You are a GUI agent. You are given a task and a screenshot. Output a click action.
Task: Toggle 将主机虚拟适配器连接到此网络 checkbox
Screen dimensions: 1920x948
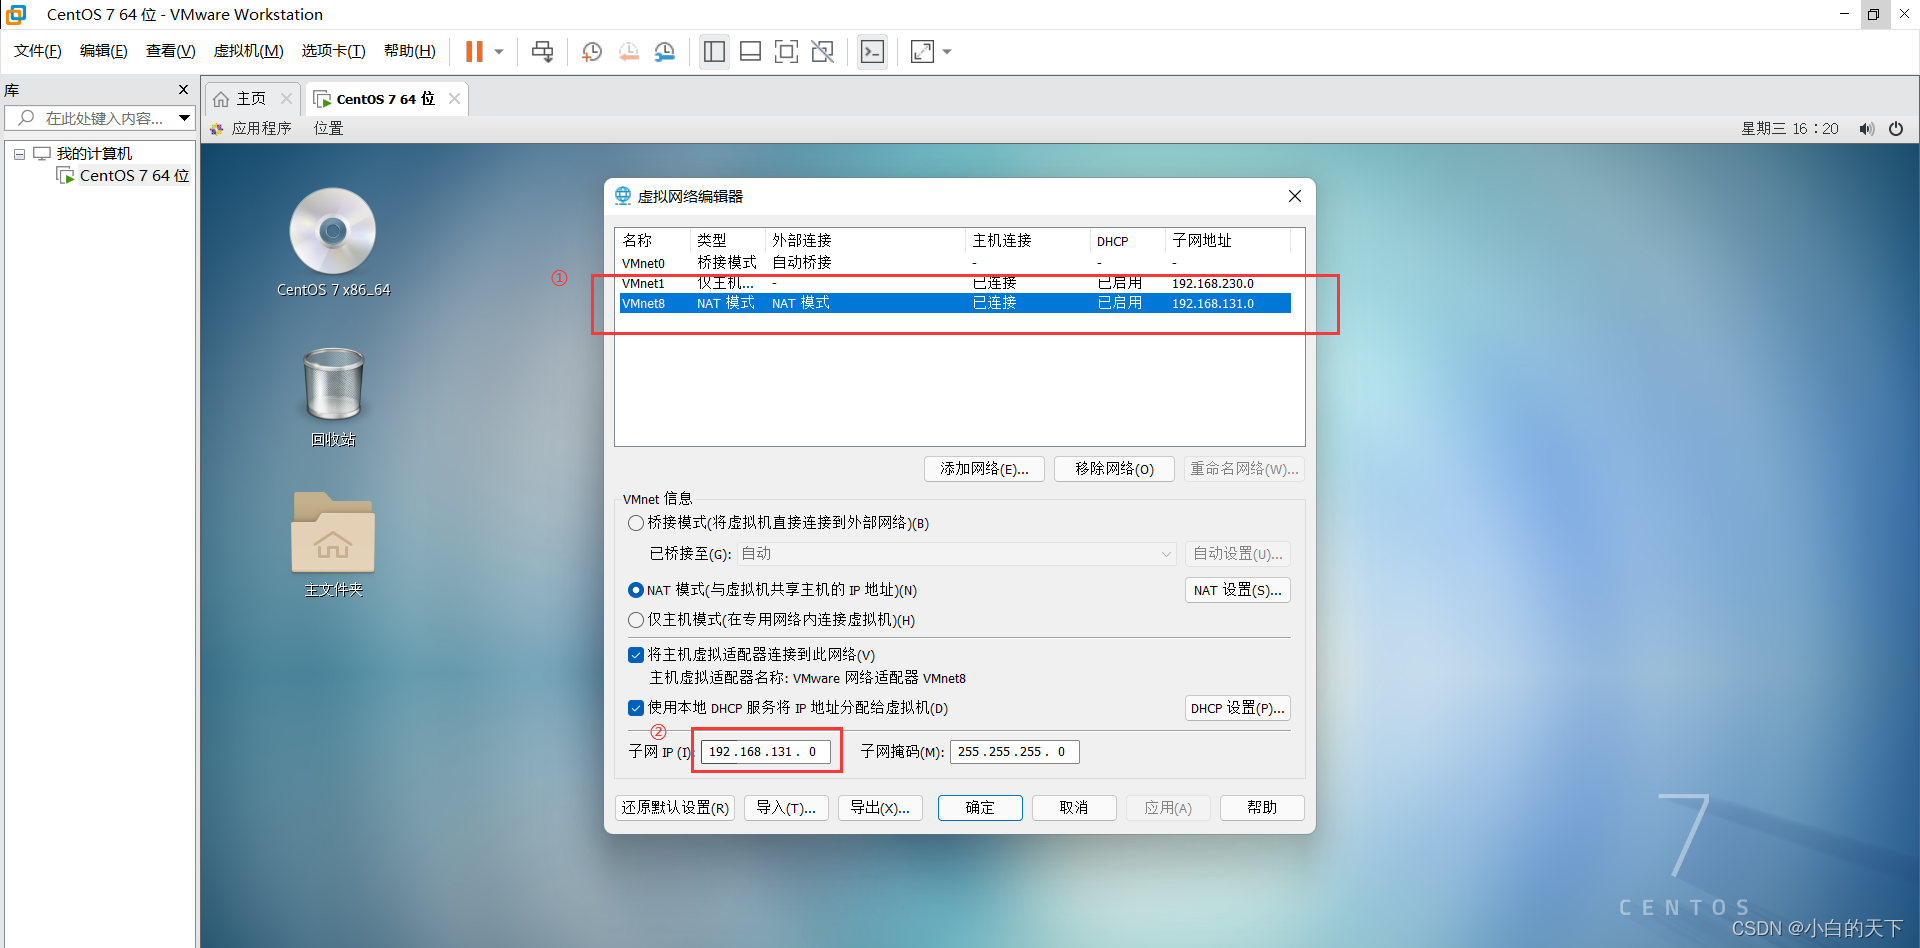click(635, 655)
